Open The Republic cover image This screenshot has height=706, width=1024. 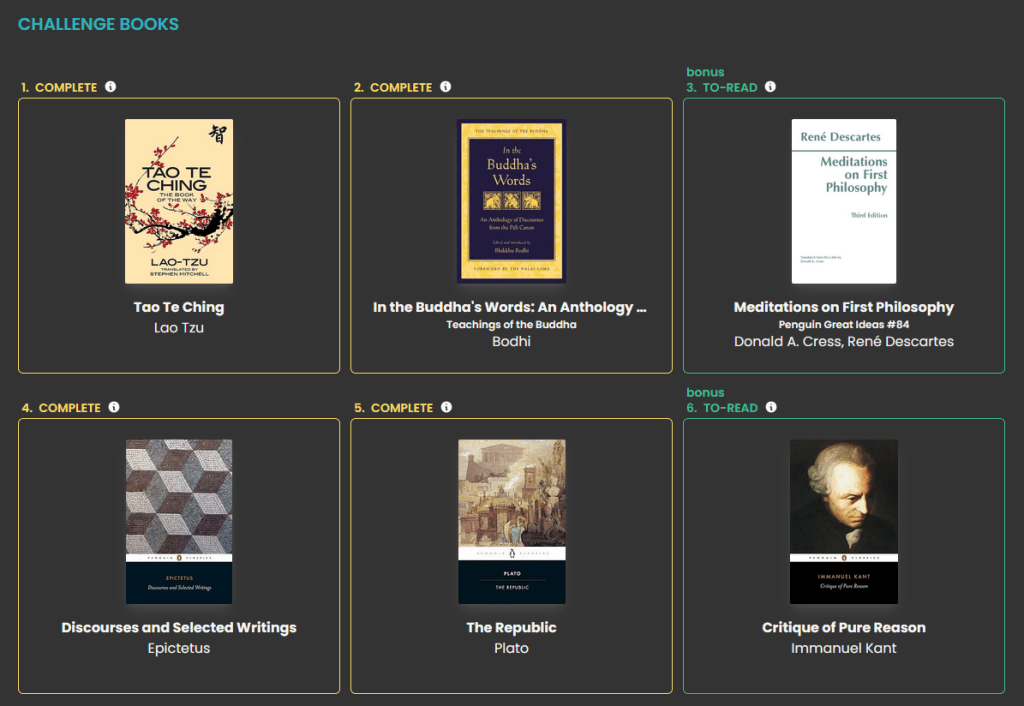pos(511,521)
